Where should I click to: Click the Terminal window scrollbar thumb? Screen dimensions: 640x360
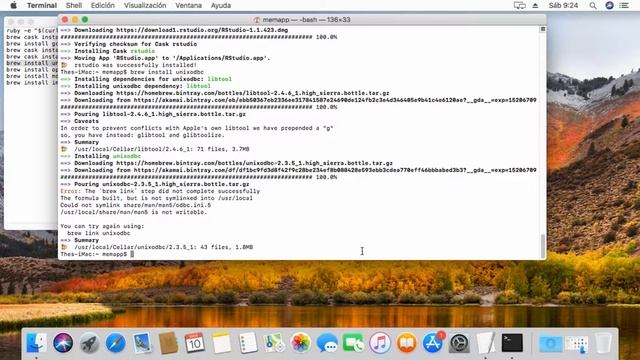(x=542, y=245)
